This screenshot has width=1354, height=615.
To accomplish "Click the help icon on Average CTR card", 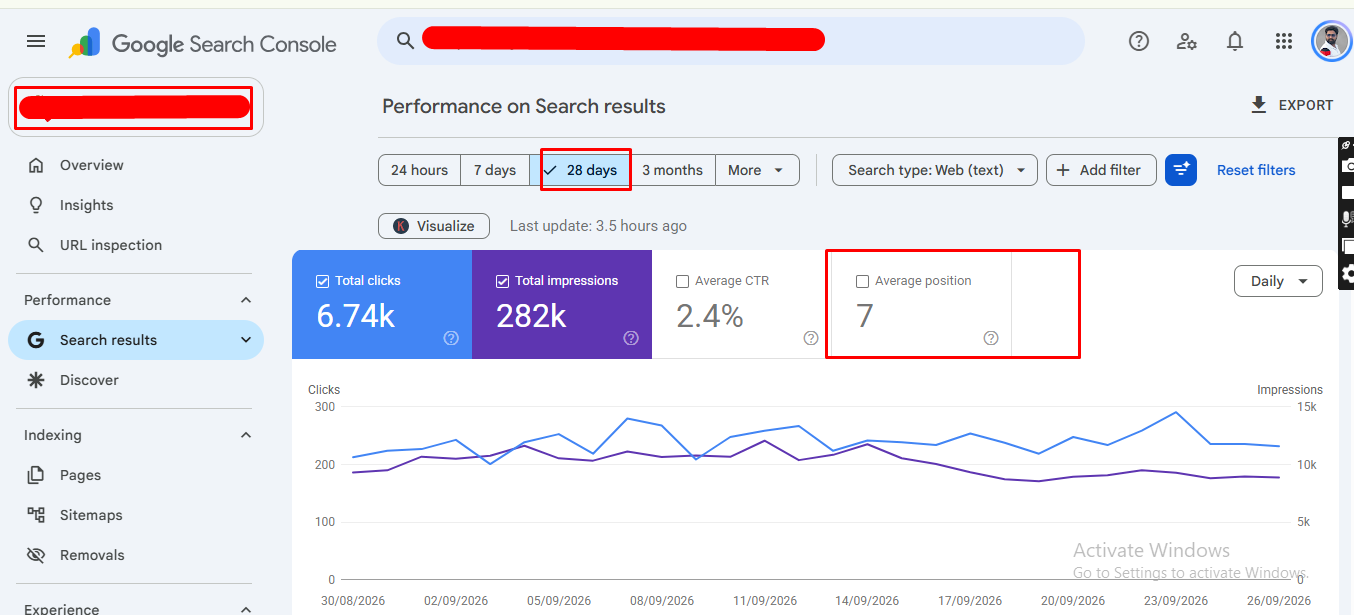I will pyautogui.click(x=811, y=338).
